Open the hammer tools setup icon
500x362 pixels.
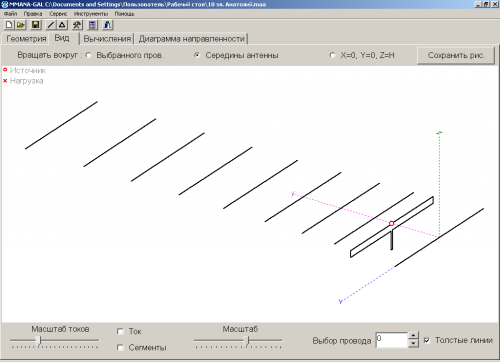click(77, 25)
